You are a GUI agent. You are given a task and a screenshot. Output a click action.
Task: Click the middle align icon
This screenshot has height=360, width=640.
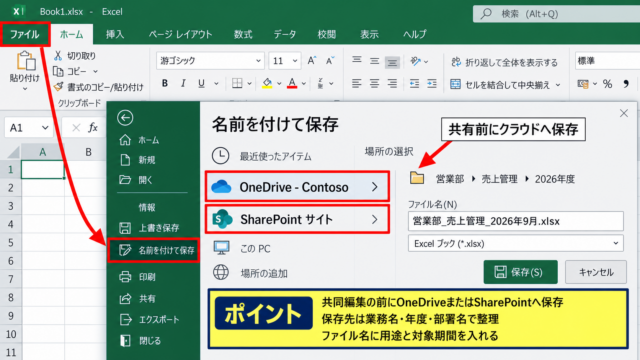point(374,61)
